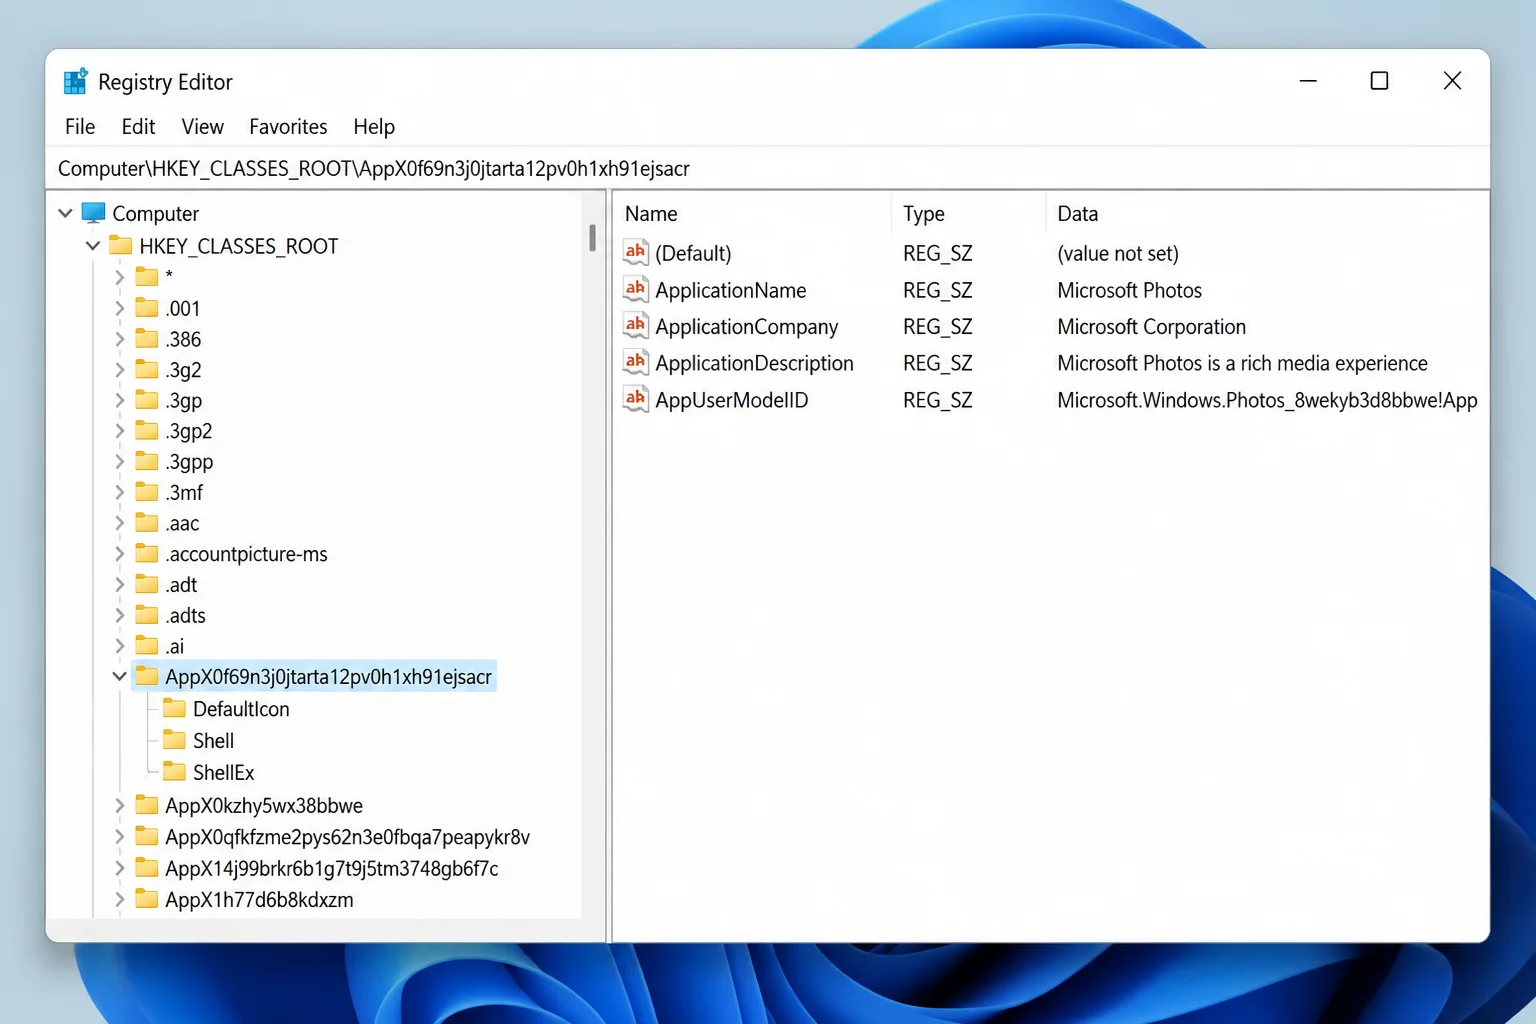Maximize the Registry Editor window

[1379, 81]
